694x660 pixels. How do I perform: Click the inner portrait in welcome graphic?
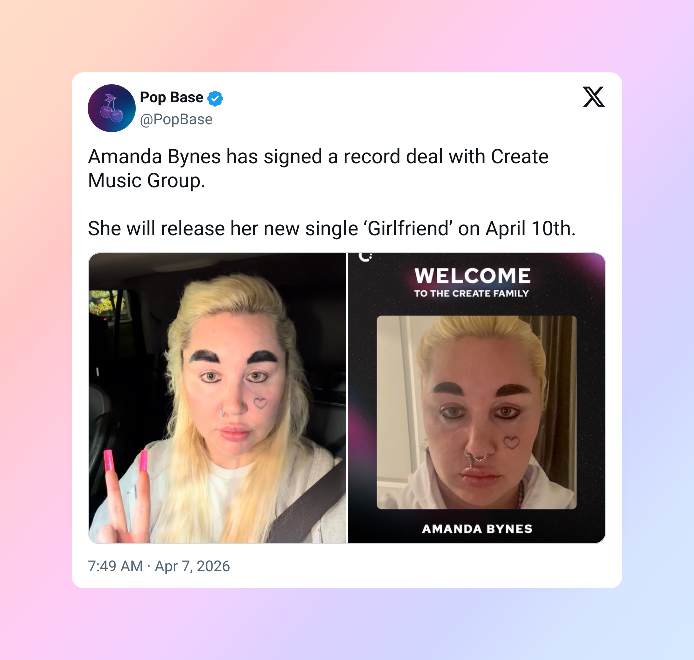tap(477, 413)
